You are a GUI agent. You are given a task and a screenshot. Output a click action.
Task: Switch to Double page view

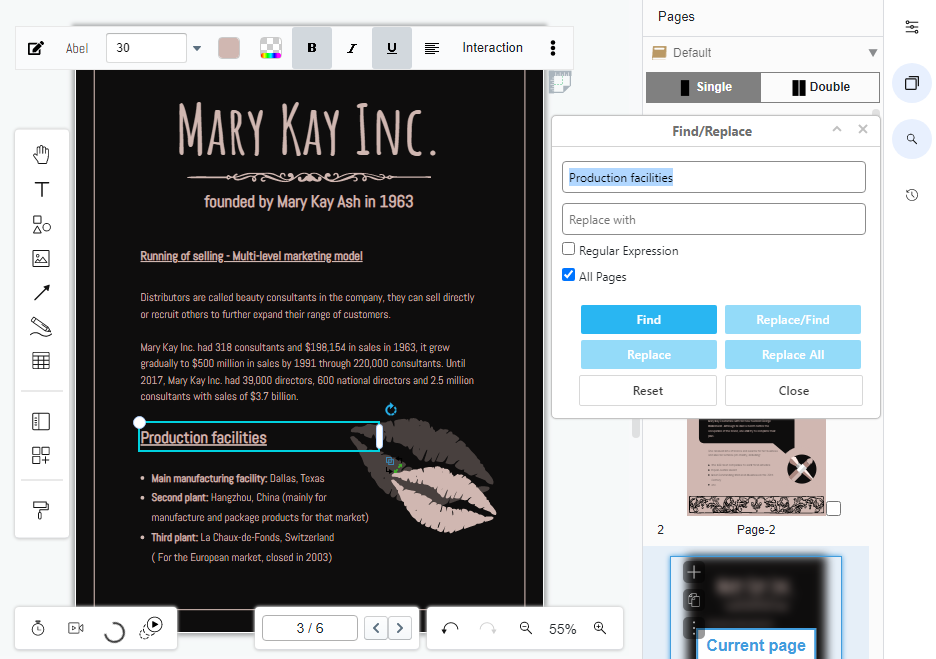tap(820, 87)
